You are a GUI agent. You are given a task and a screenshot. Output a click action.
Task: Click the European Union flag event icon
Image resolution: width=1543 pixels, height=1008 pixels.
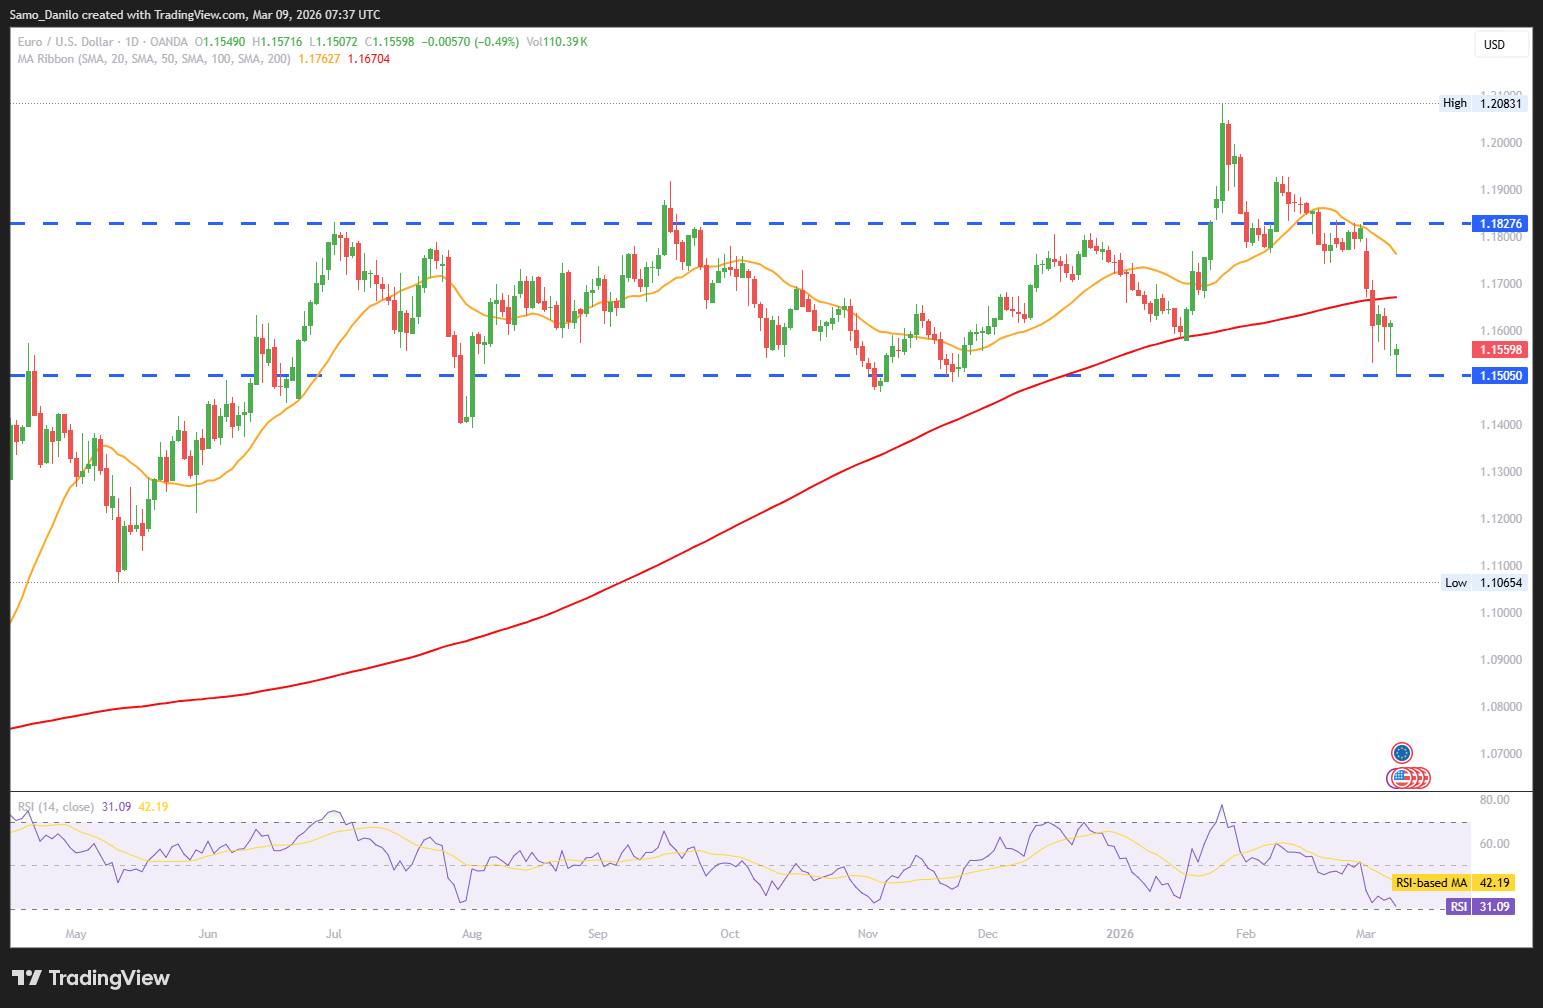click(1401, 753)
